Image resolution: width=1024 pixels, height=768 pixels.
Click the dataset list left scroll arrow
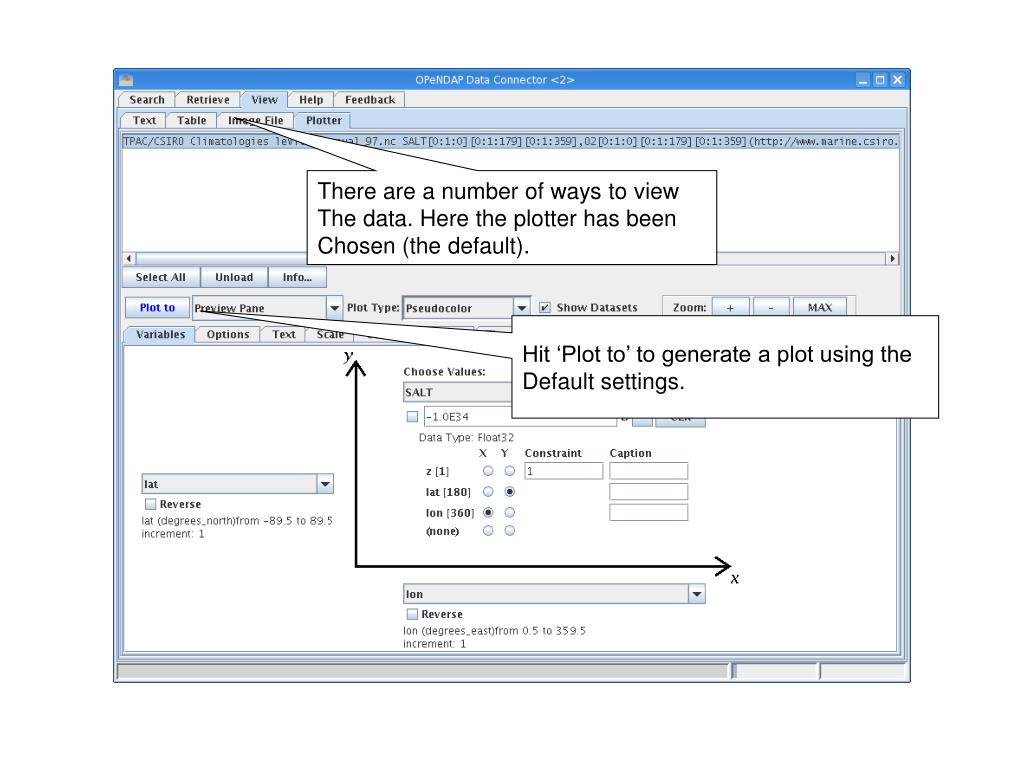click(129, 259)
